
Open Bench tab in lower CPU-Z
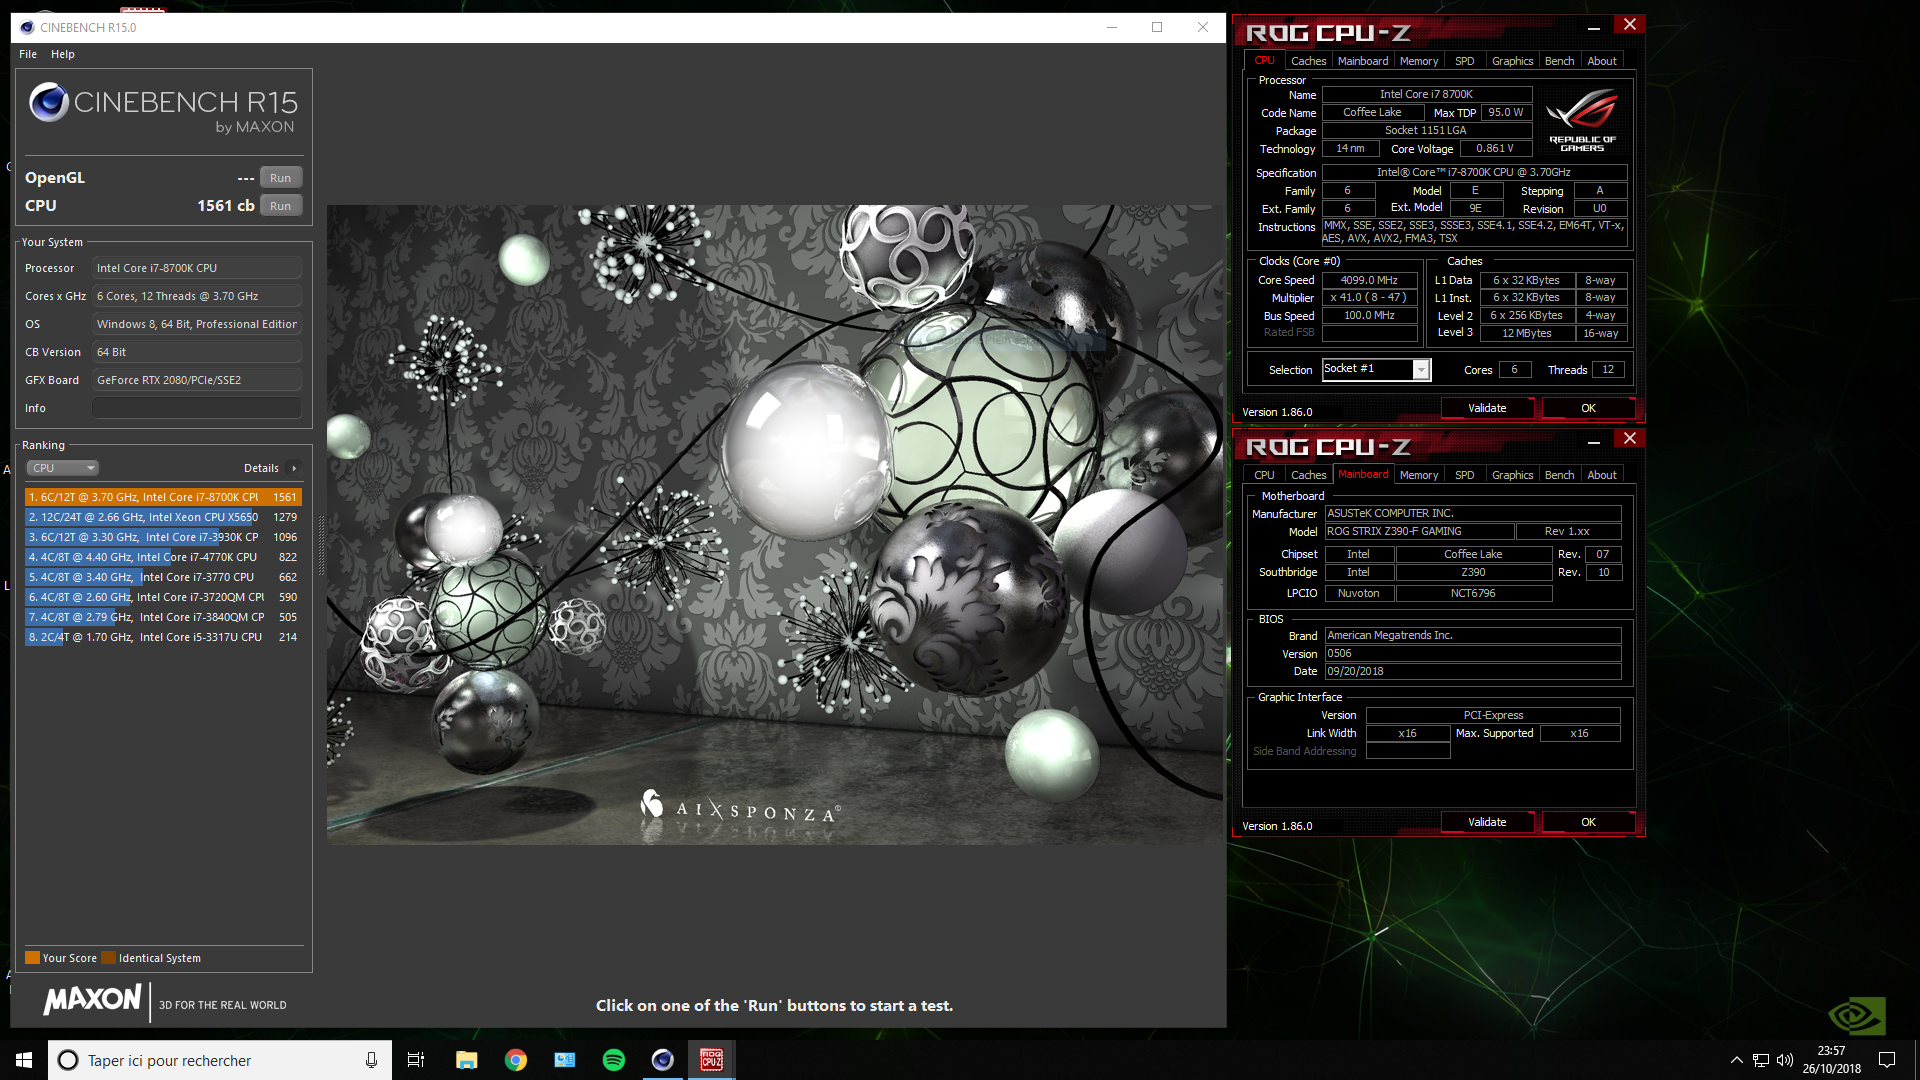tap(1559, 475)
